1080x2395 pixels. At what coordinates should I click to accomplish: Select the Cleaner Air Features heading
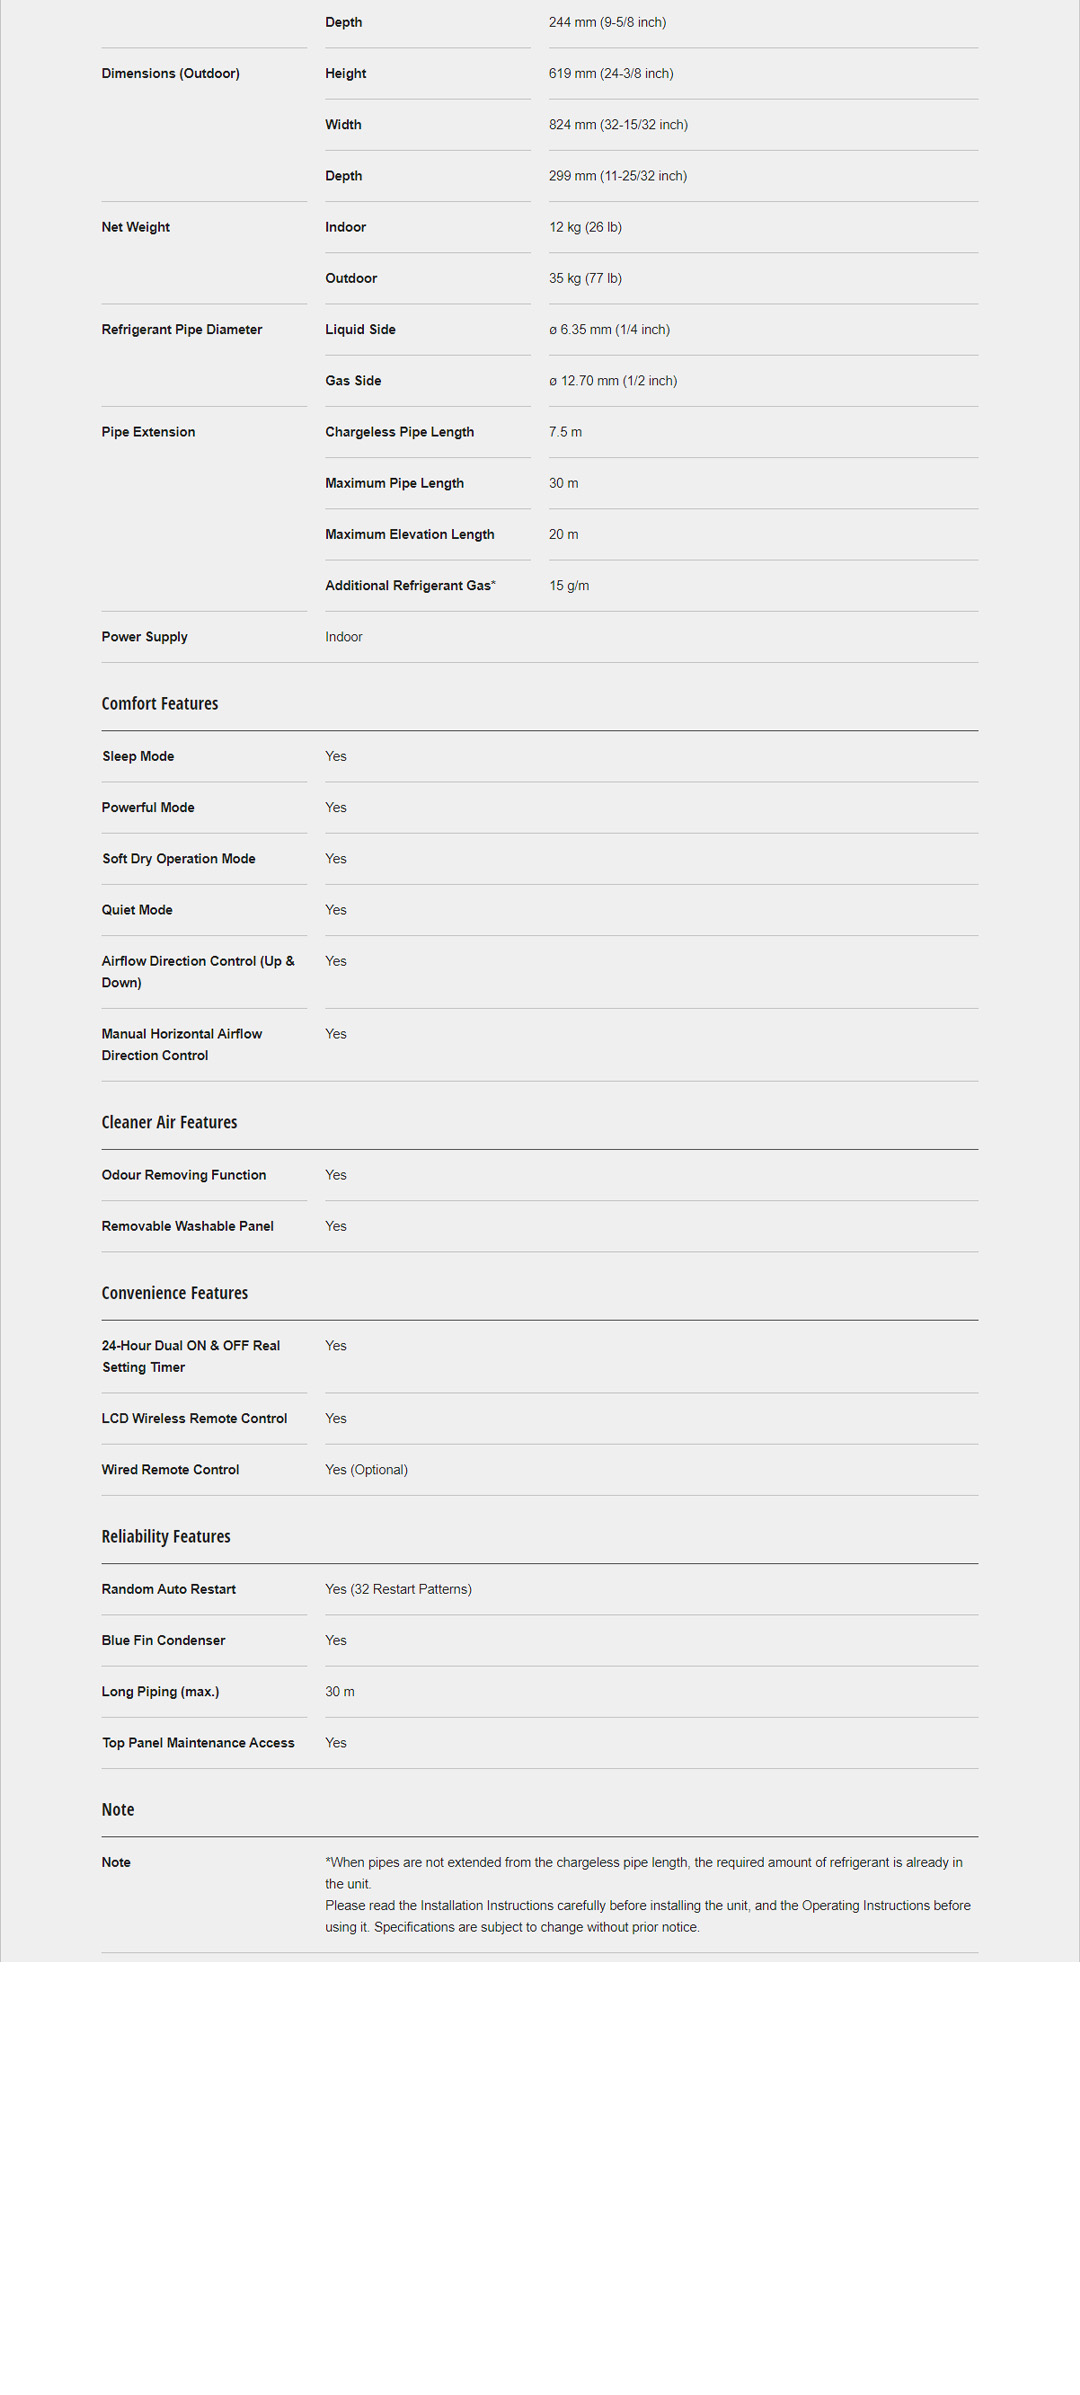(x=169, y=1123)
